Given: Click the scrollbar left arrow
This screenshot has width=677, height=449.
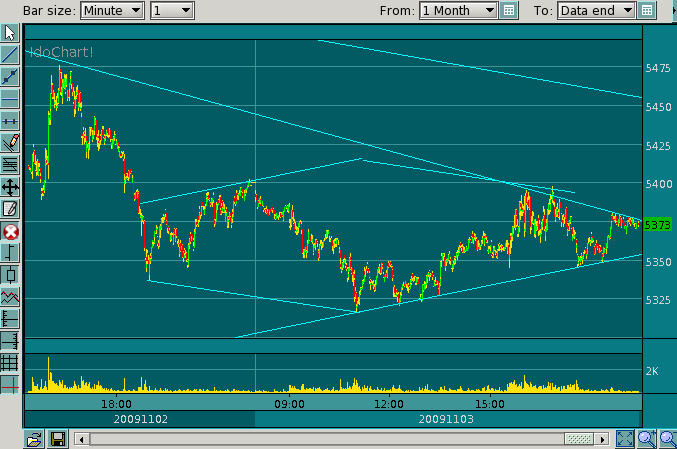Looking at the screenshot, I should (x=82, y=440).
